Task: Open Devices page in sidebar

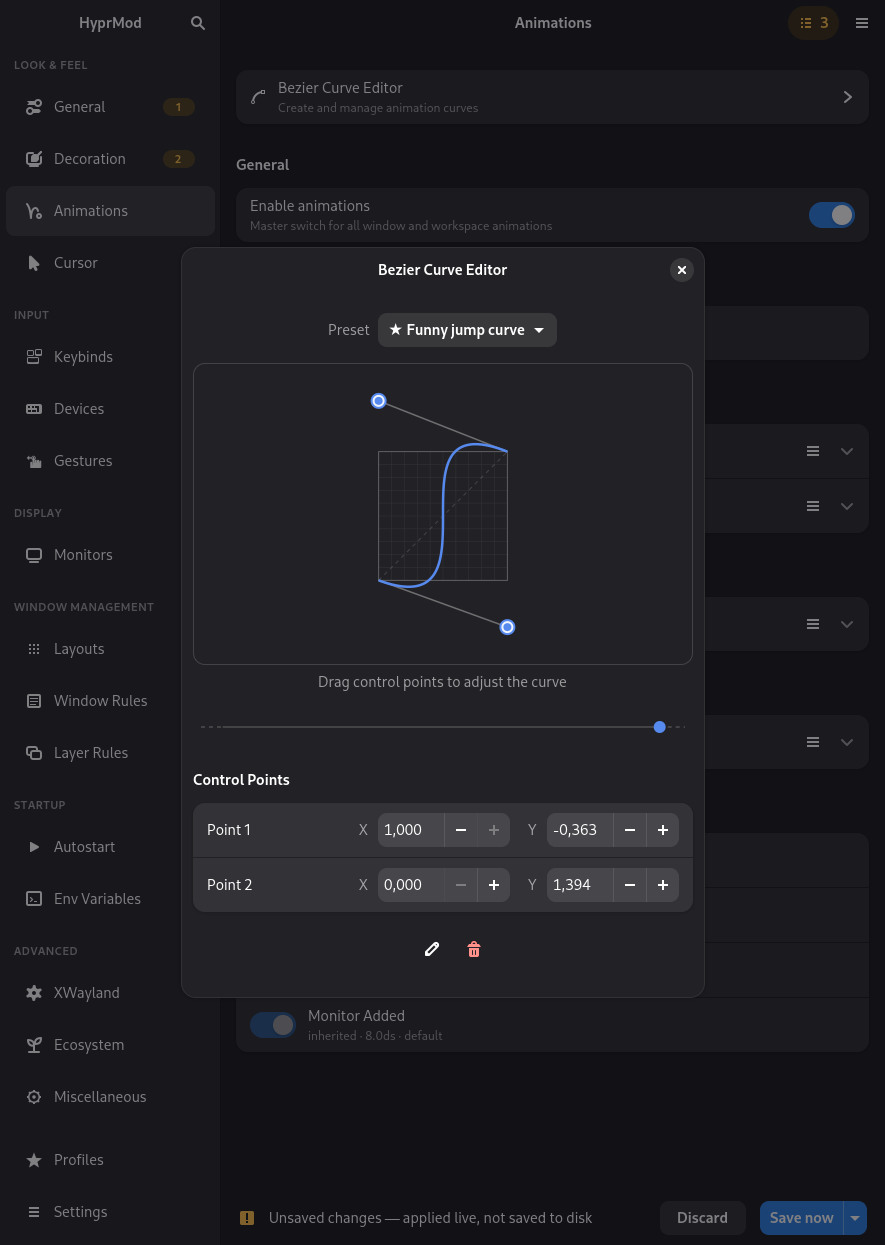Action: pos(110,409)
